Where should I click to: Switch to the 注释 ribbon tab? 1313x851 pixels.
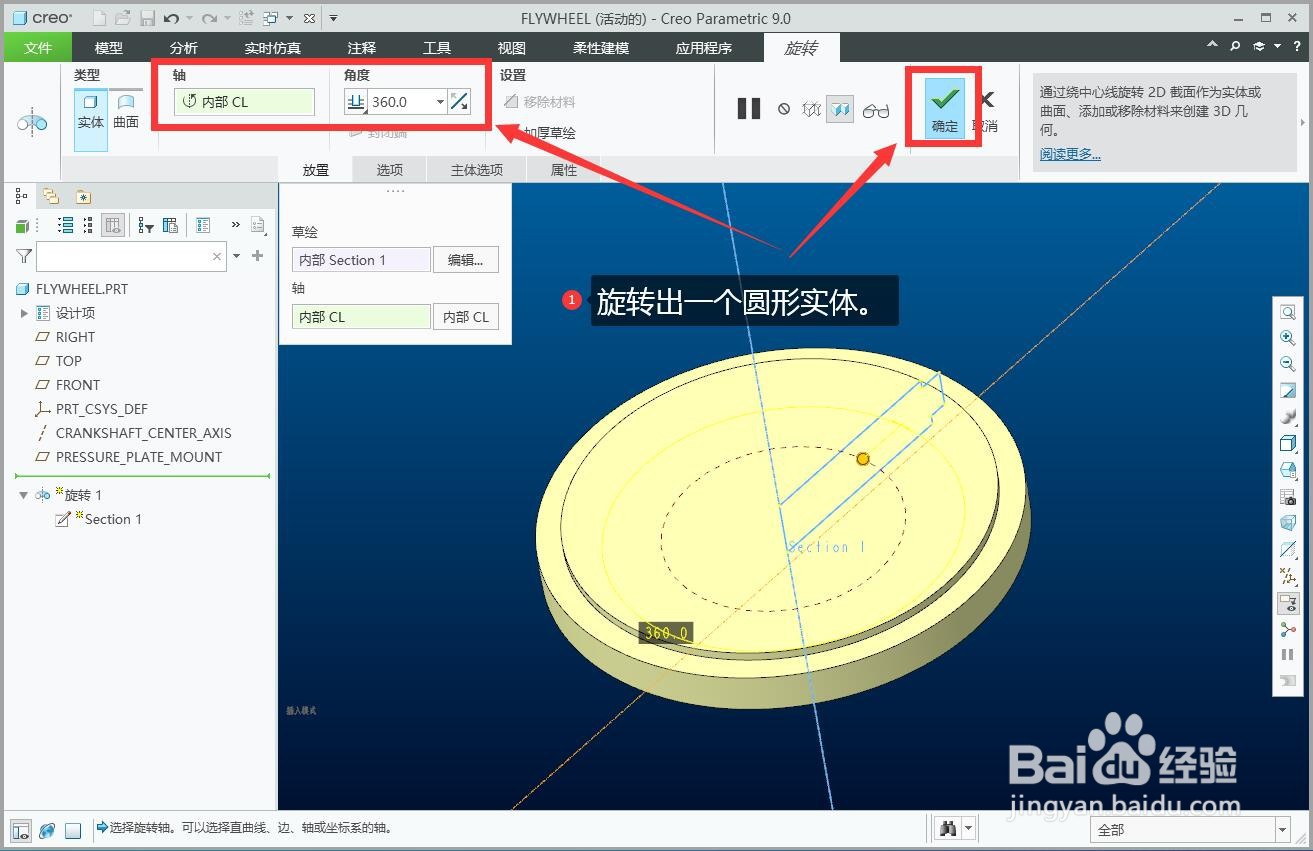(362, 47)
